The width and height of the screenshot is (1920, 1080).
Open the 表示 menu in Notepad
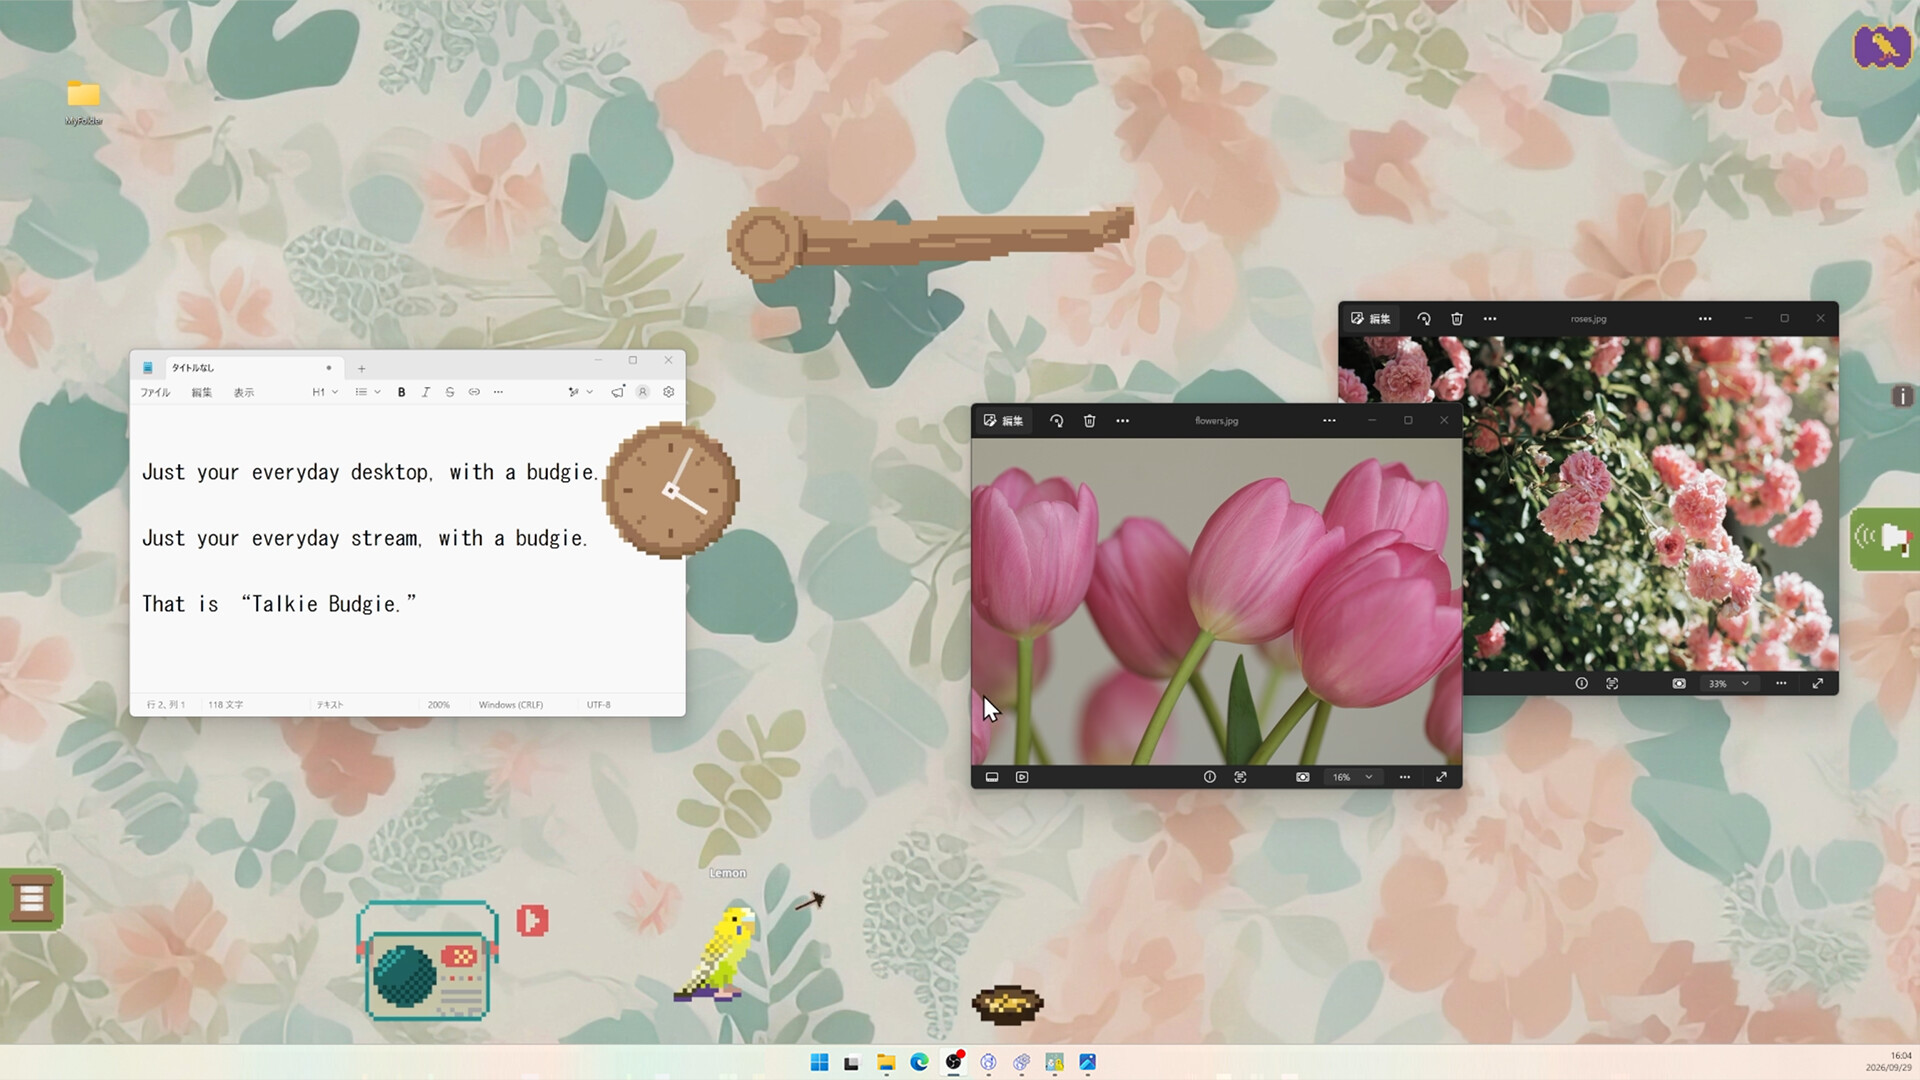coord(244,392)
